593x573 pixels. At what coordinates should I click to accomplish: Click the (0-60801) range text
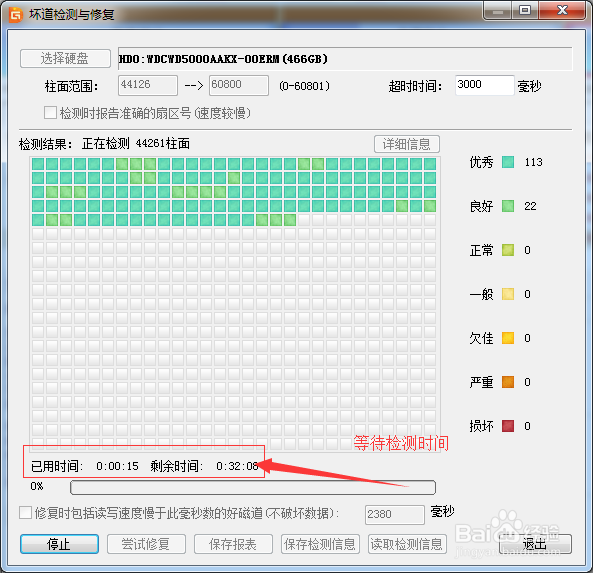(x=304, y=86)
